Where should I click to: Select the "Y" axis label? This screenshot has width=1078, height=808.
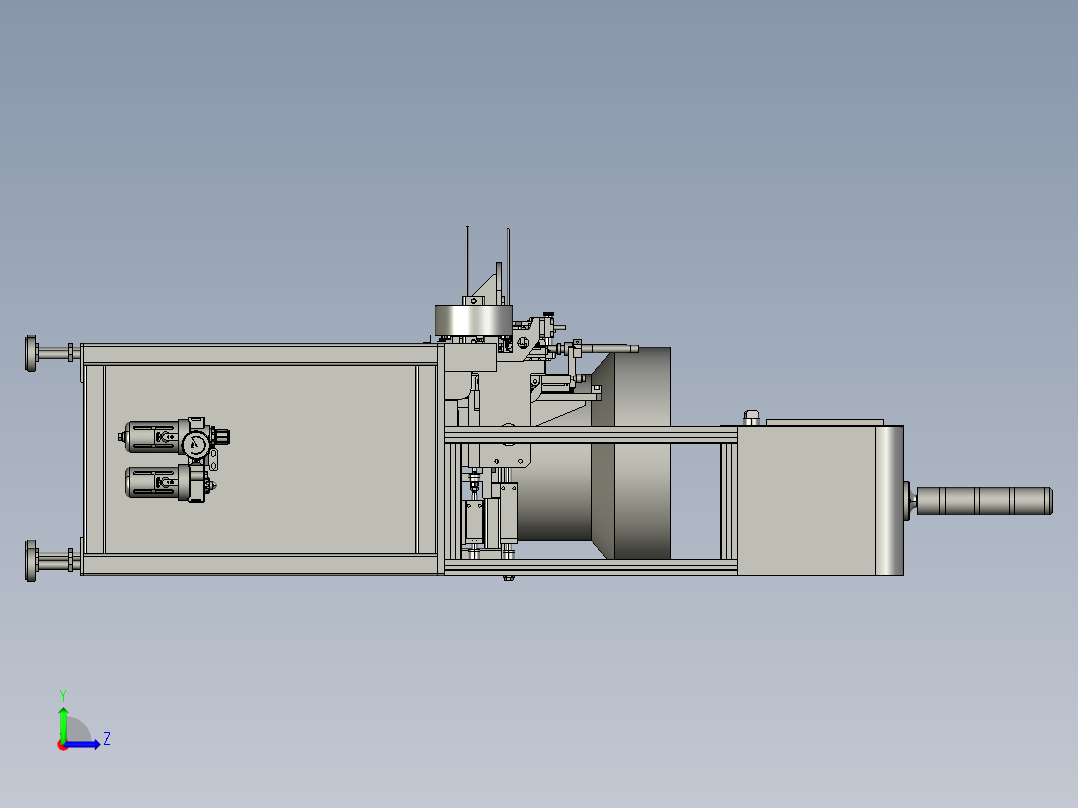coord(63,695)
